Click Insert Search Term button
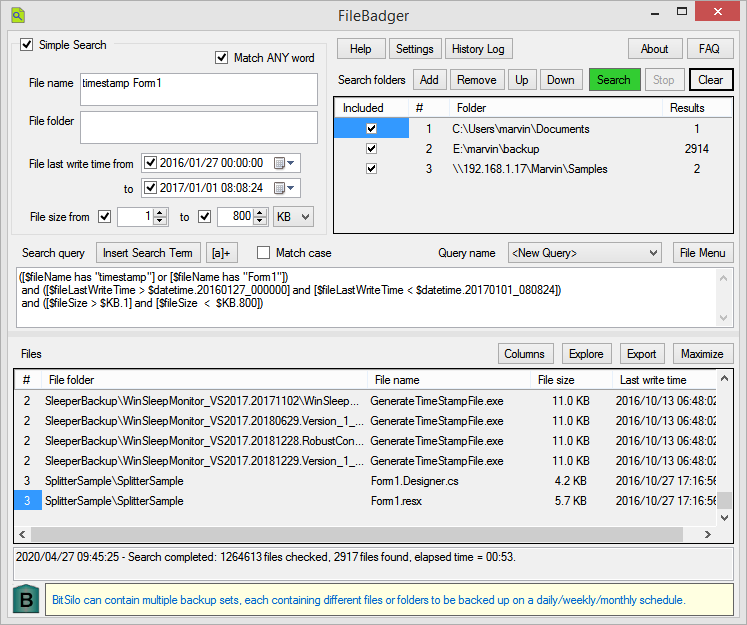The width and height of the screenshot is (747, 625). point(148,253)
